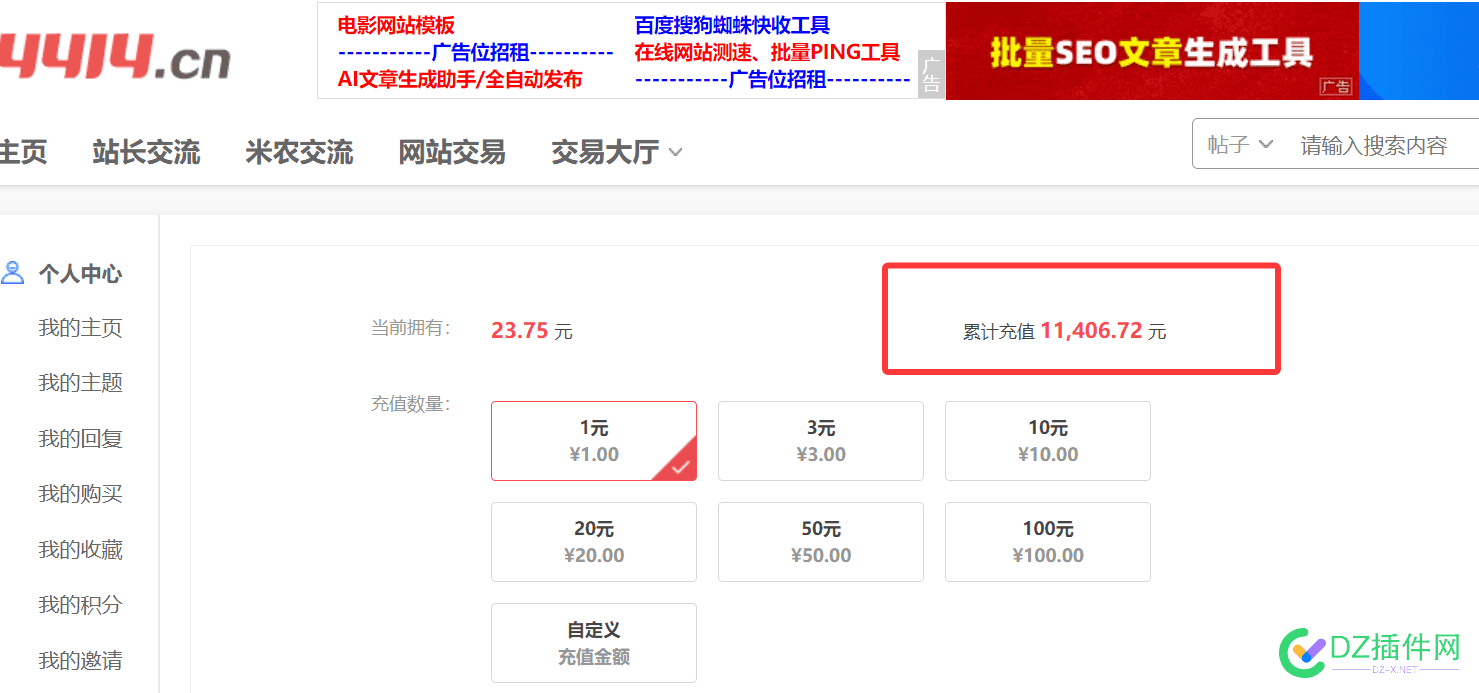This screenshot has height=693, width=1479.
Task: Open the red AI文章生成助手/全自动发布 ad link
Action: 460,79
